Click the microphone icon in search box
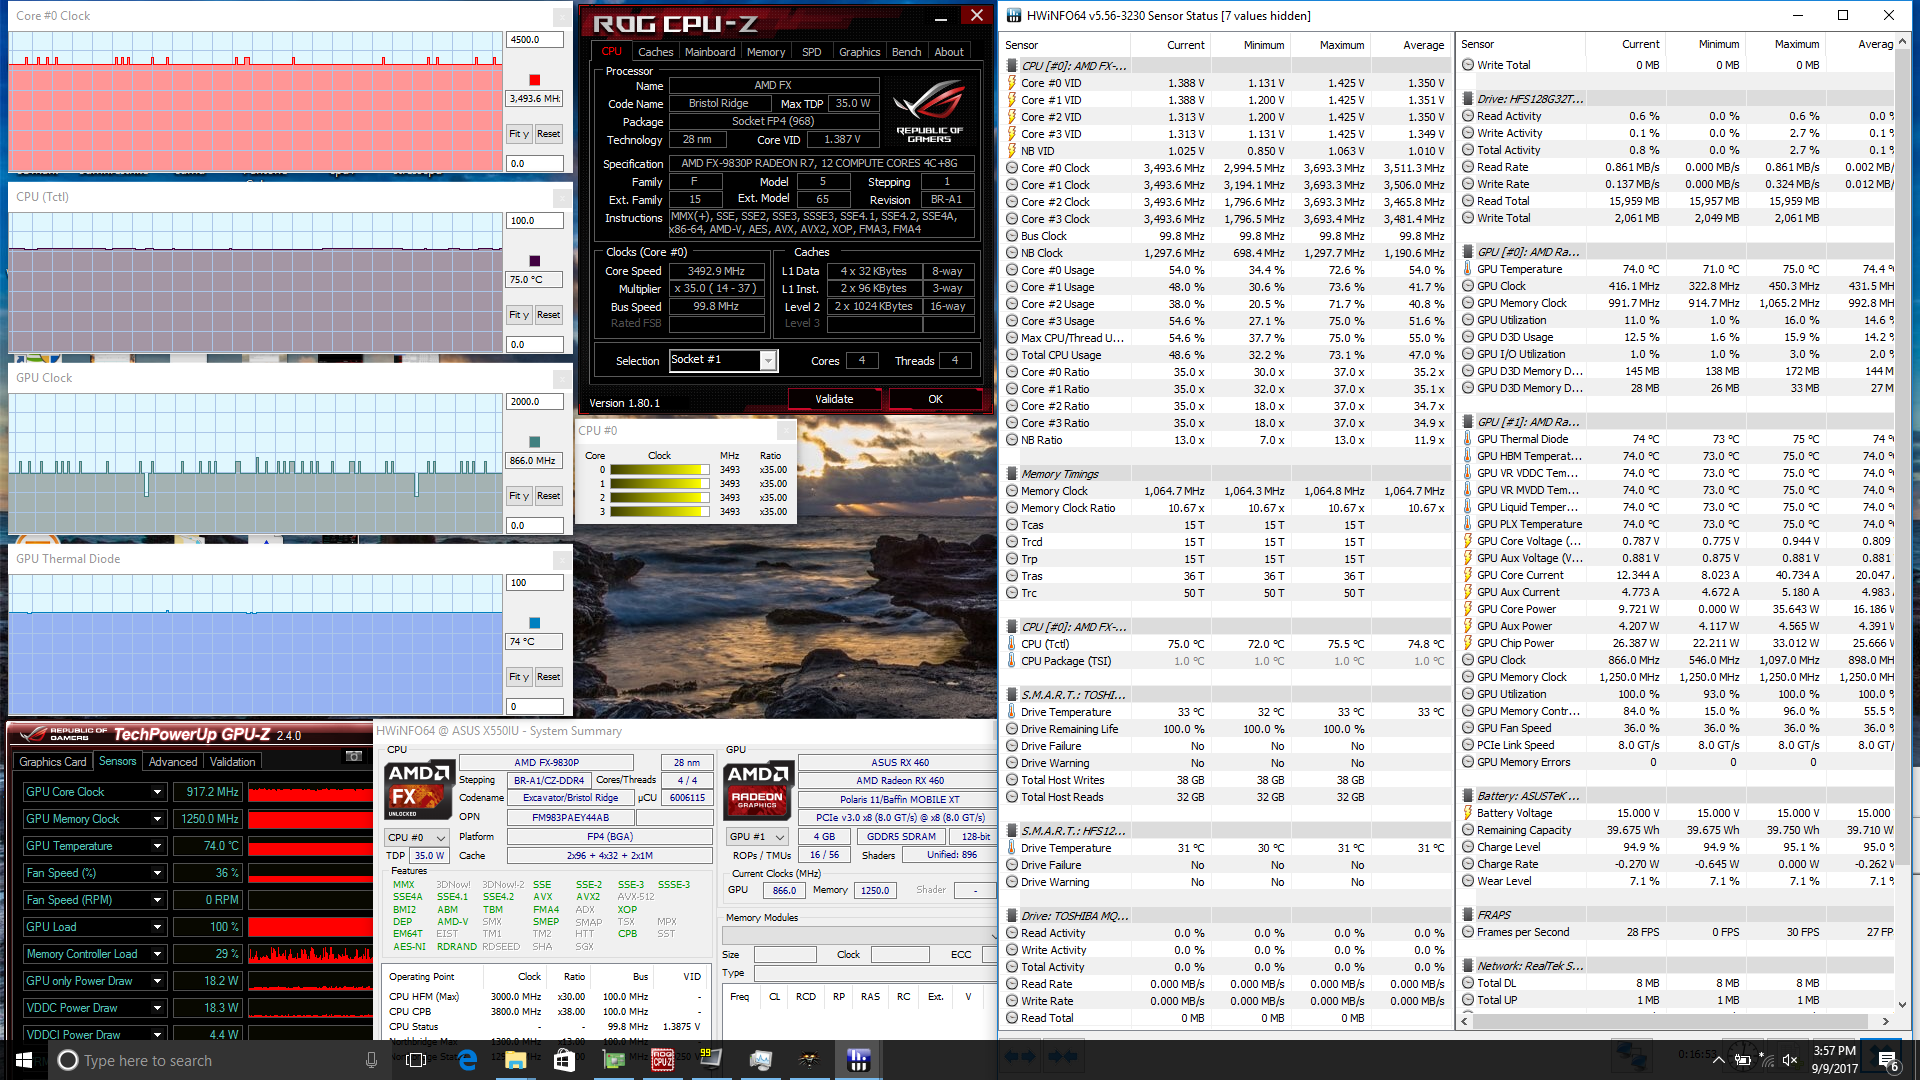 coord(371,1060)
